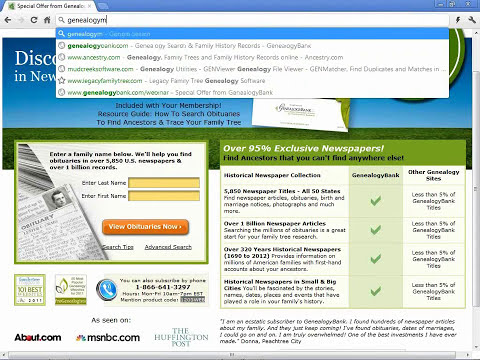Click the checkmark for Small & Big Cities row
Viewport: 480px width, 360px height.
(376, 291)
